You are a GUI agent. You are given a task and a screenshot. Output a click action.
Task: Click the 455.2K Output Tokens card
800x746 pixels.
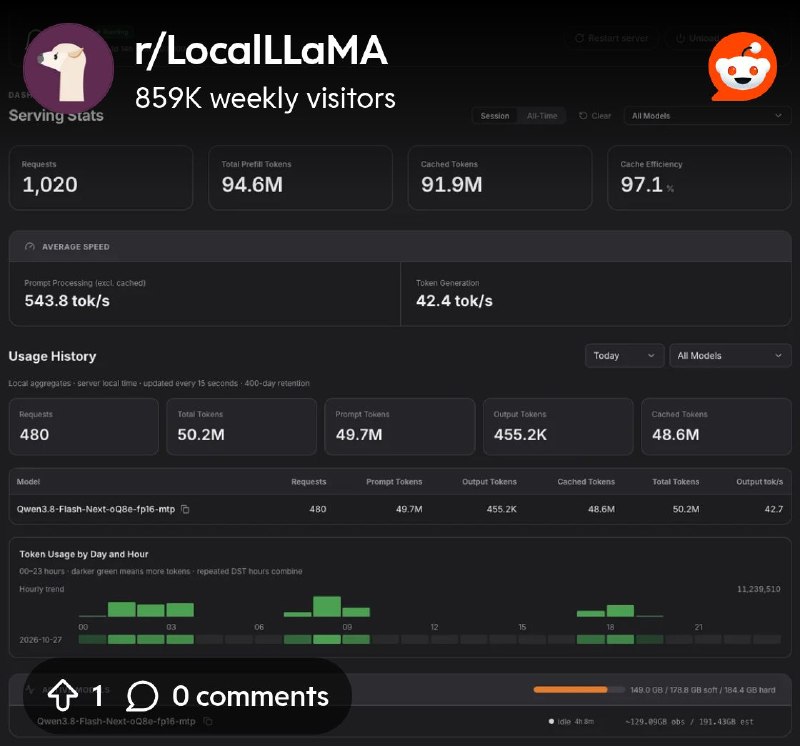[558, 427]
